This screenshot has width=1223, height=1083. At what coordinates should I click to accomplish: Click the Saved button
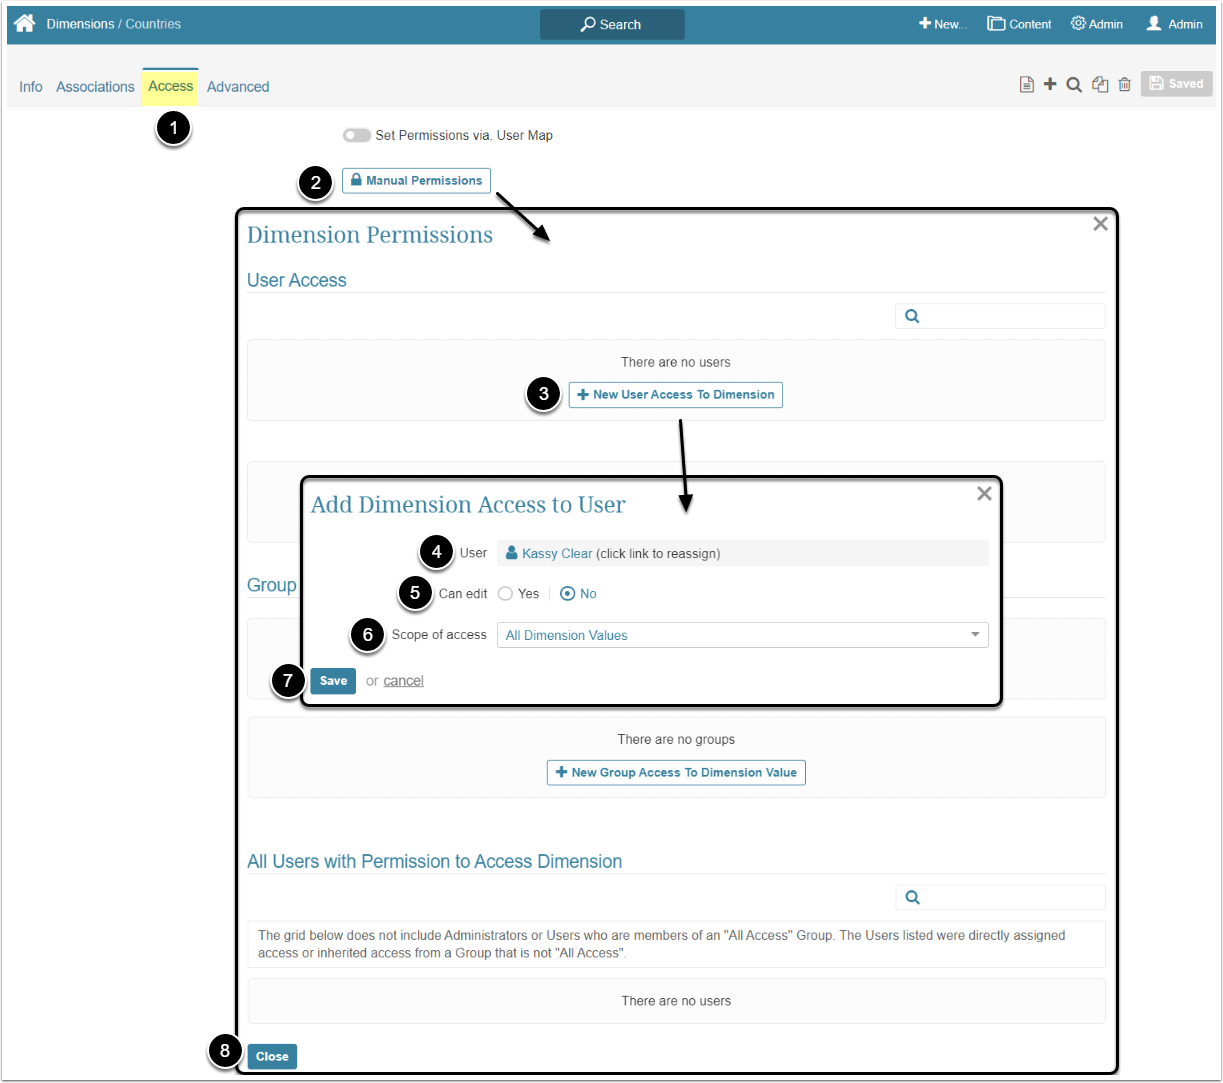[x=1176, y=84]
